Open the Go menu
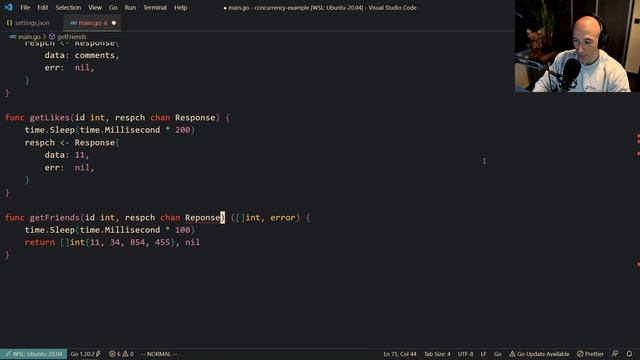The width and height of the screenshot is (640, 360). [x=113, y=7]
